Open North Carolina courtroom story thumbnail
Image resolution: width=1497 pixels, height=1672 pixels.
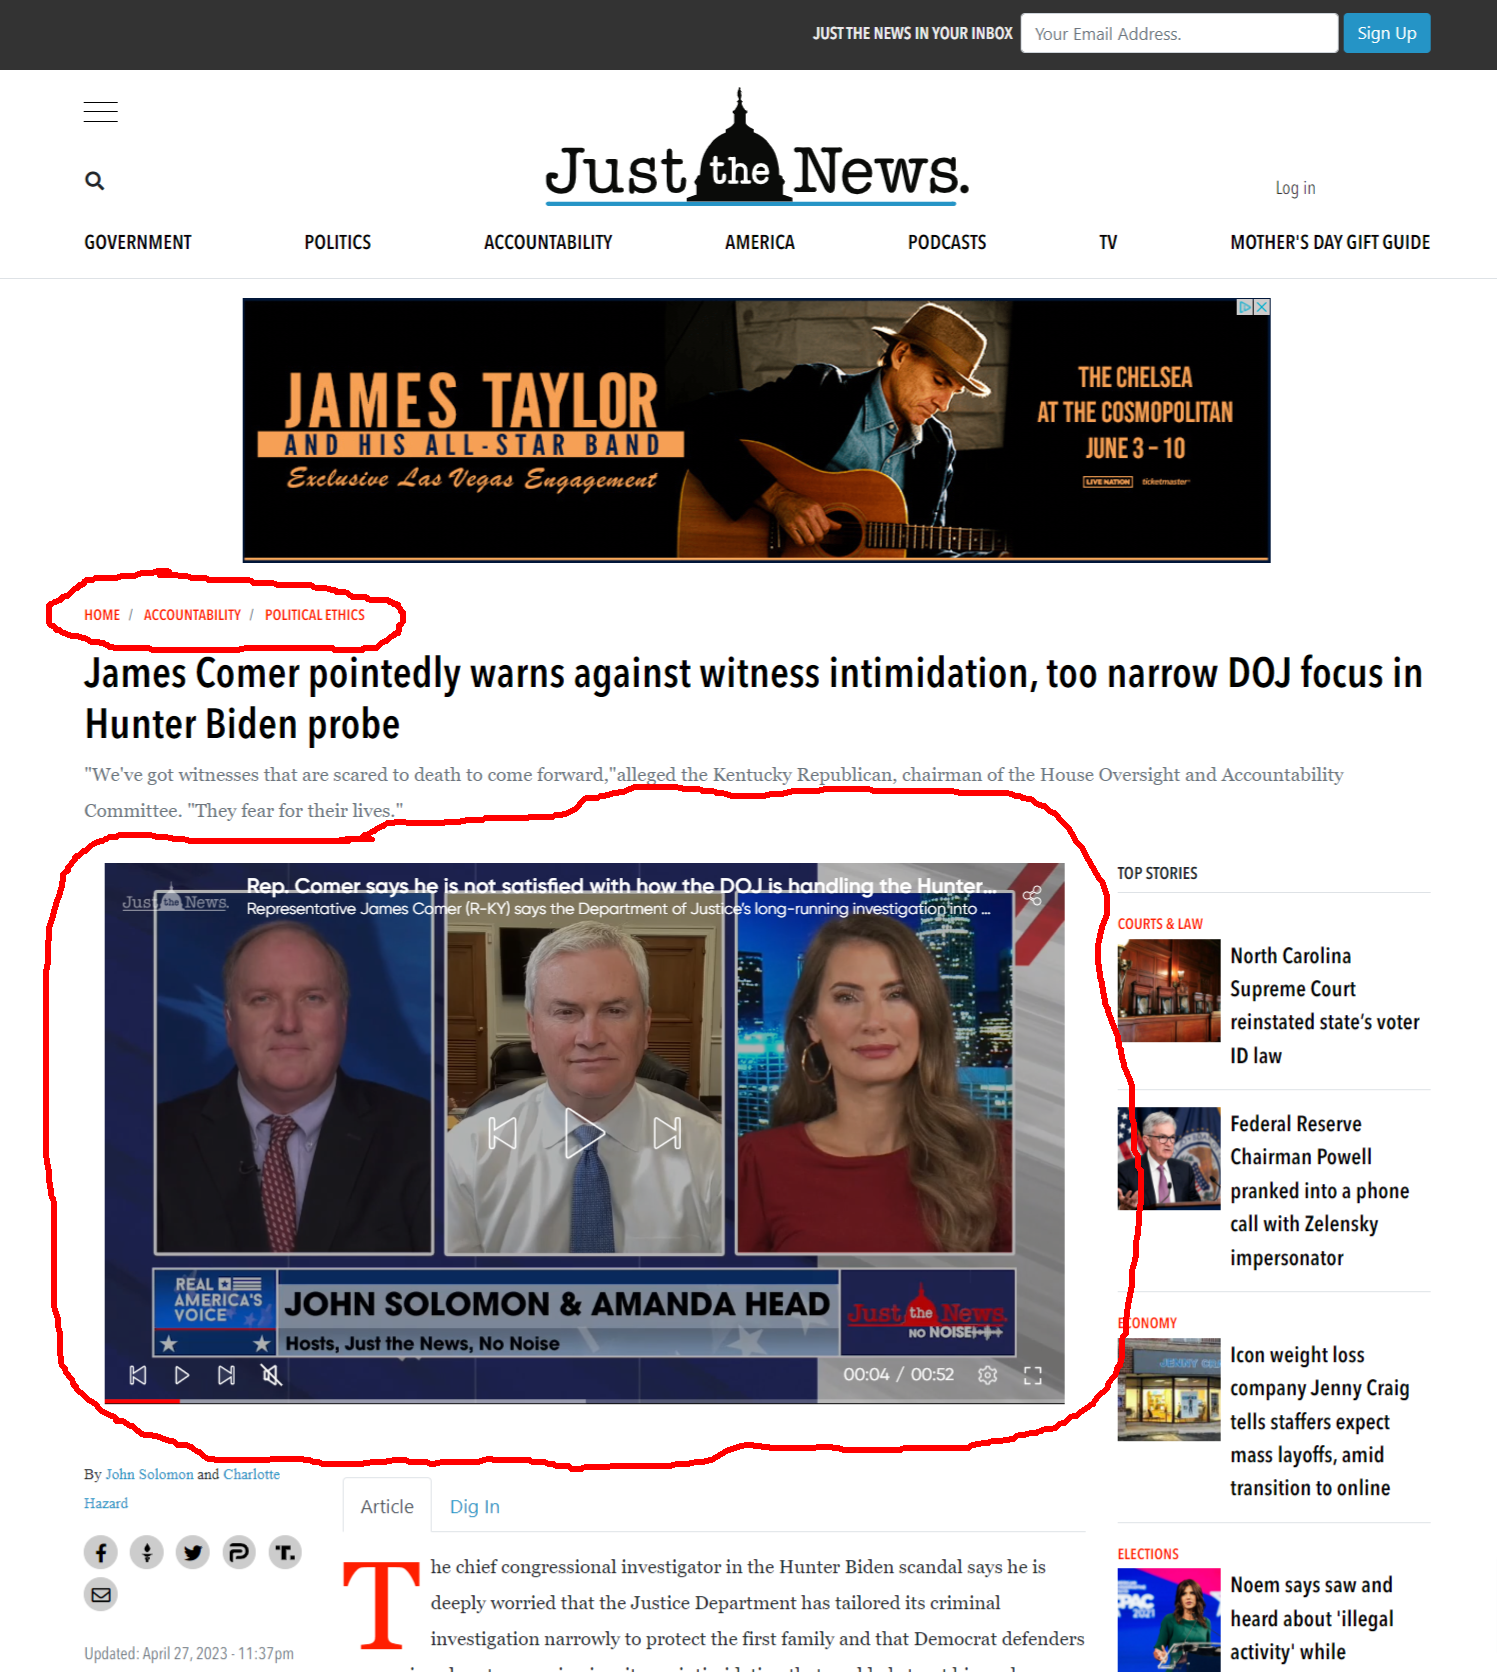point(1169,991)
